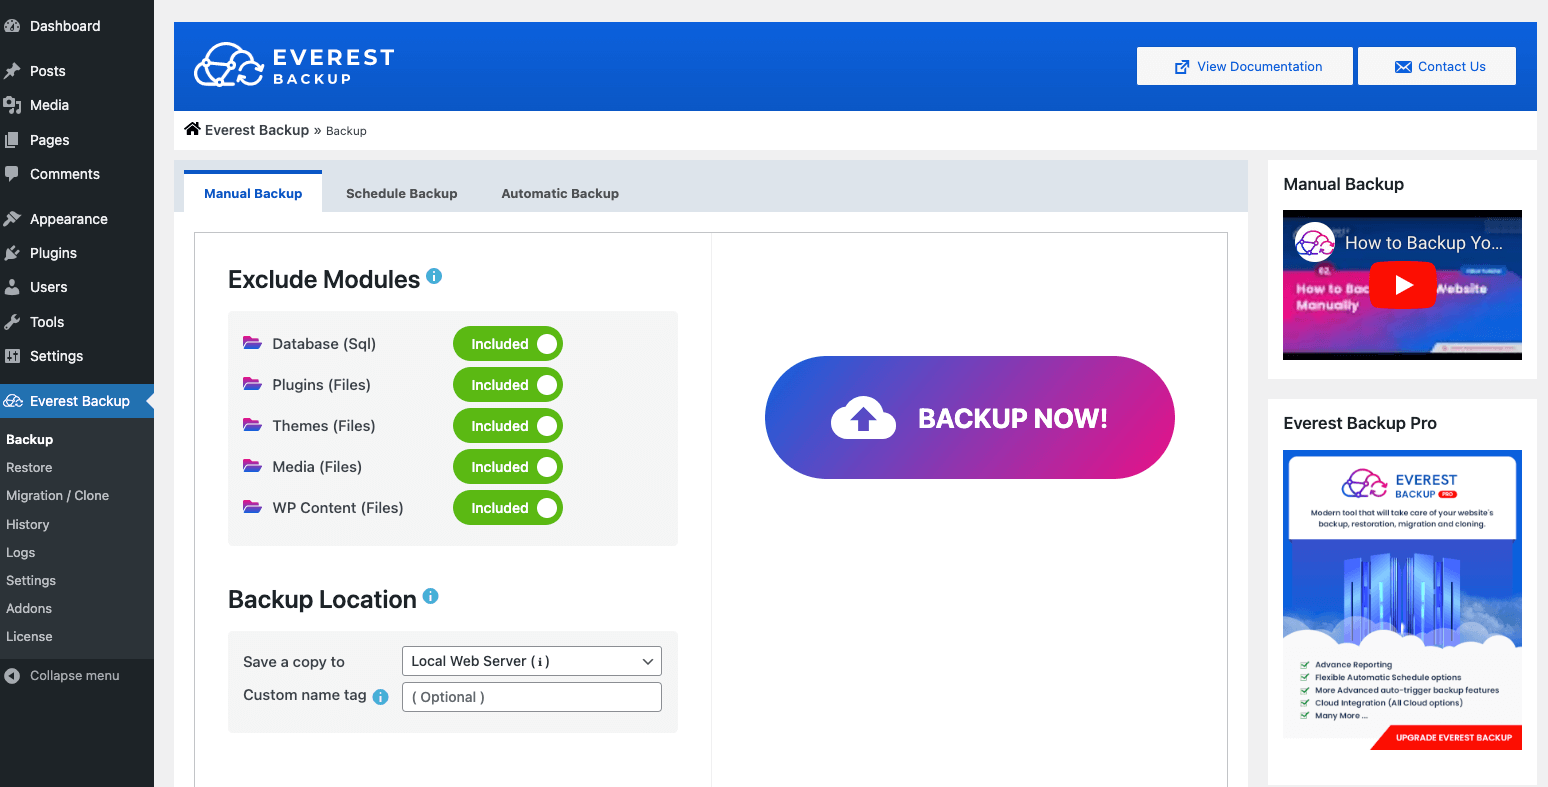Exclude Themes (Files) using its toggle
The width and height of the screenshot is (1548, 787).
click(x=507, y=425)
